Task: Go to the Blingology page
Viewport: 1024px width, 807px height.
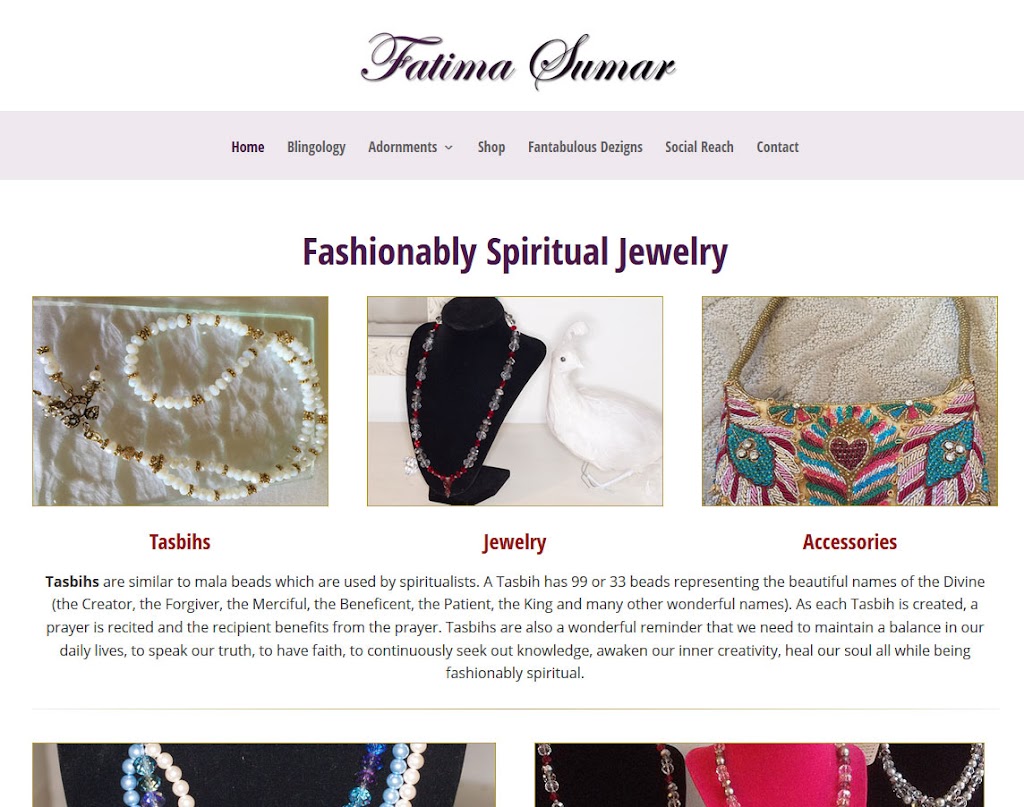Action: pyautogui.click(x=316, y=147)
